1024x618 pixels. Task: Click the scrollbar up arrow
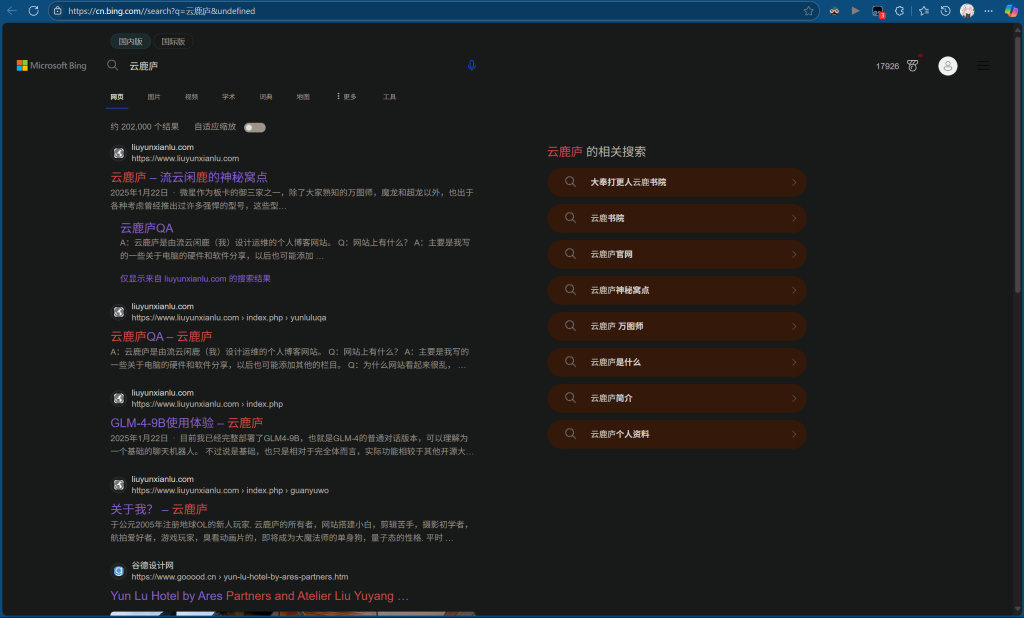1017,29
